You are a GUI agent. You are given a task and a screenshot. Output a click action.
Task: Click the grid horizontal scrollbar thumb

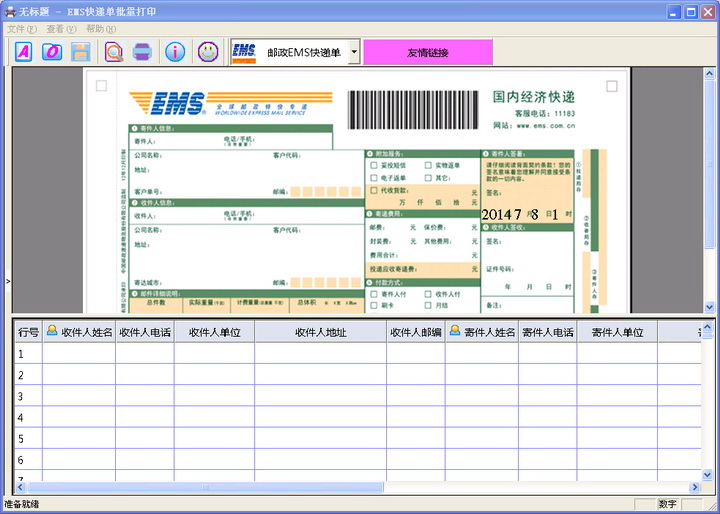205,486
